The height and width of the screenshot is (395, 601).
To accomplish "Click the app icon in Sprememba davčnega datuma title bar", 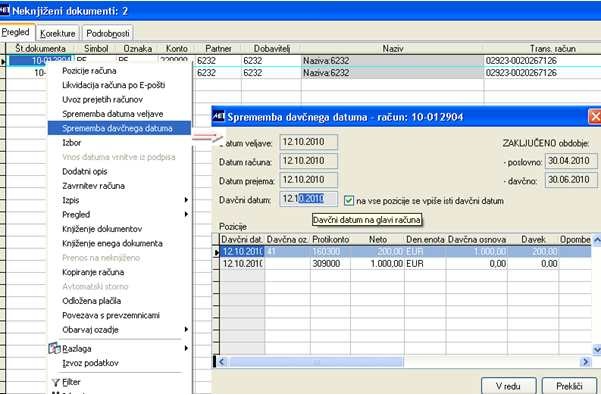I will 218,116.
